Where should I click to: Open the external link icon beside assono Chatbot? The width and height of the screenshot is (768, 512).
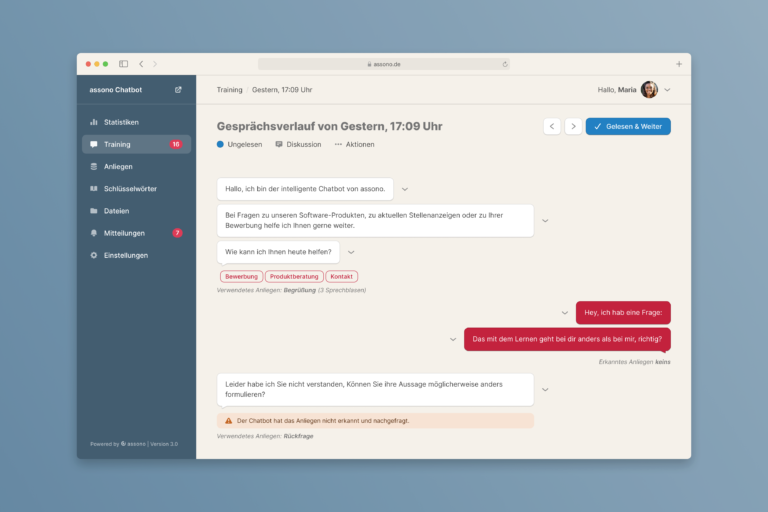(178, 90)
